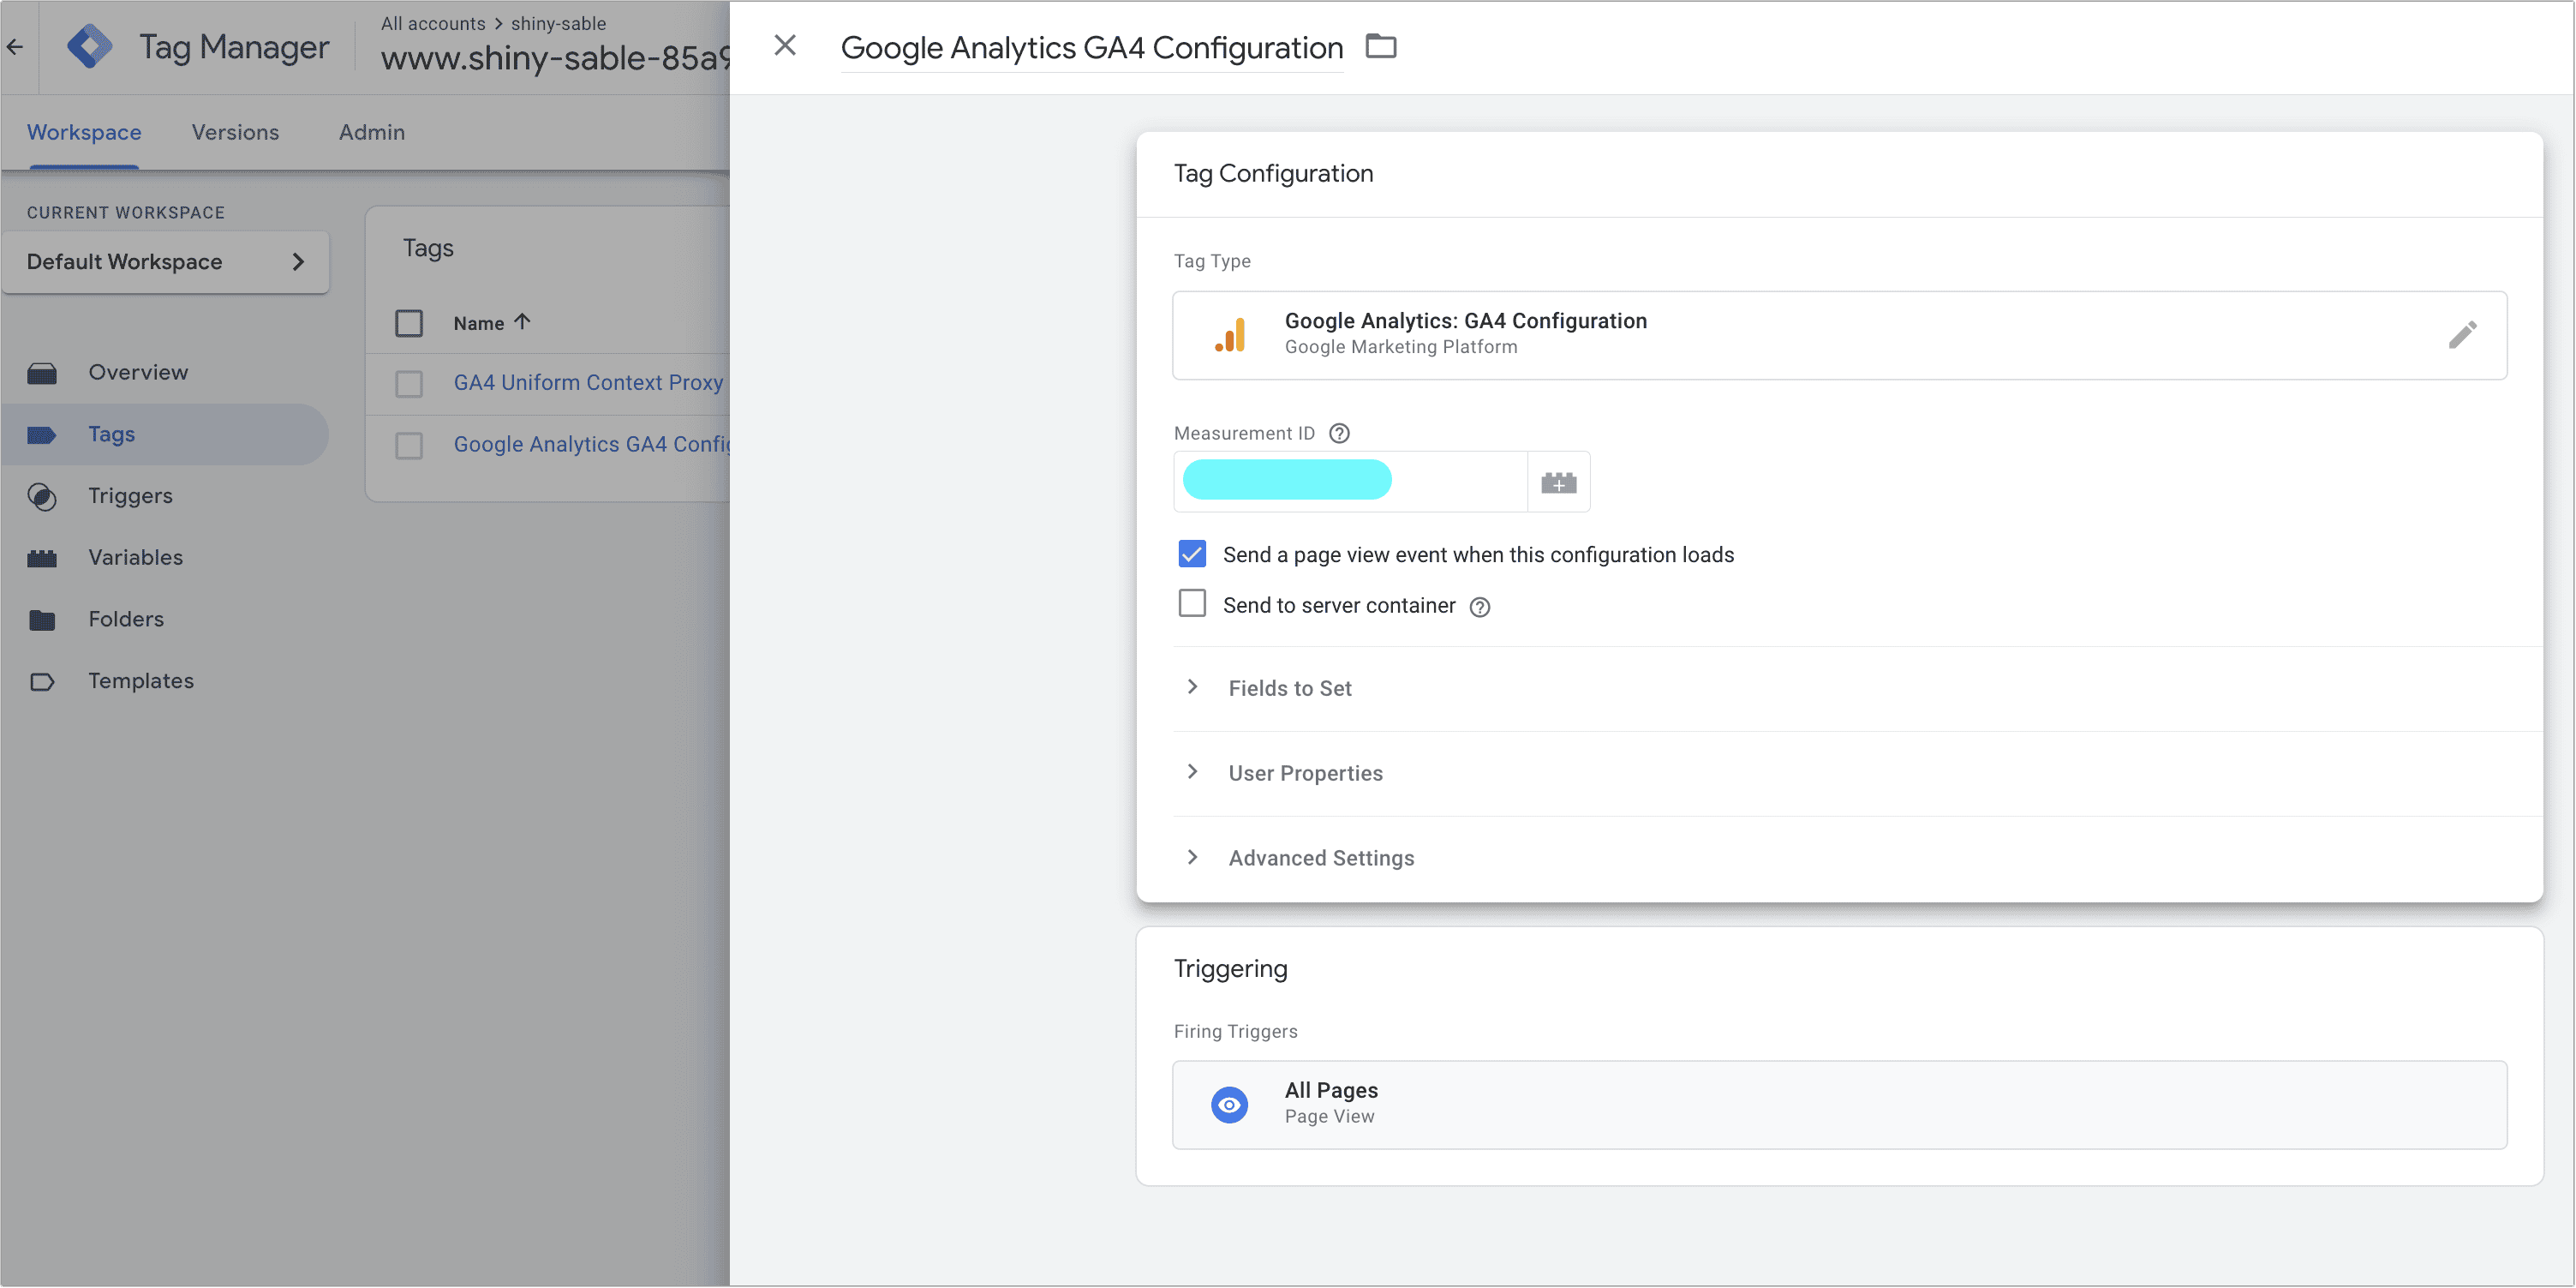
Task: Close the tag editor panel
Action: point(785,46)
